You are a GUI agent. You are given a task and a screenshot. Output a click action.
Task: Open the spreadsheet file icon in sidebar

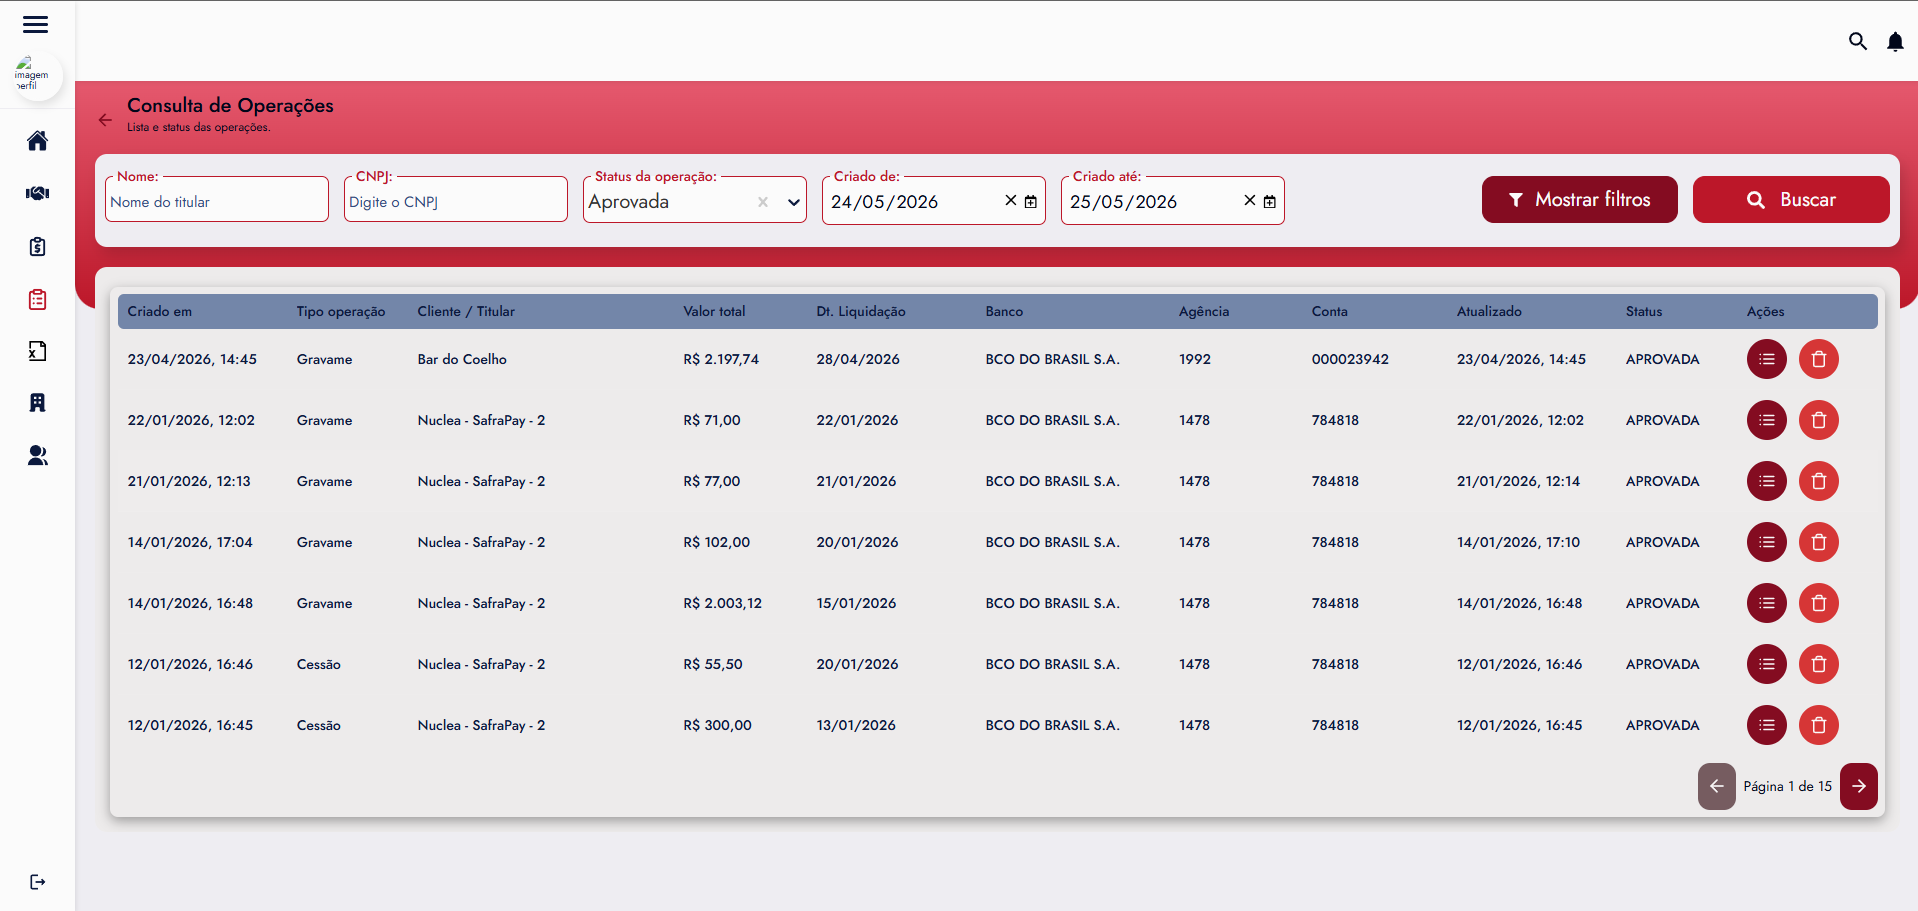(37, 351)
